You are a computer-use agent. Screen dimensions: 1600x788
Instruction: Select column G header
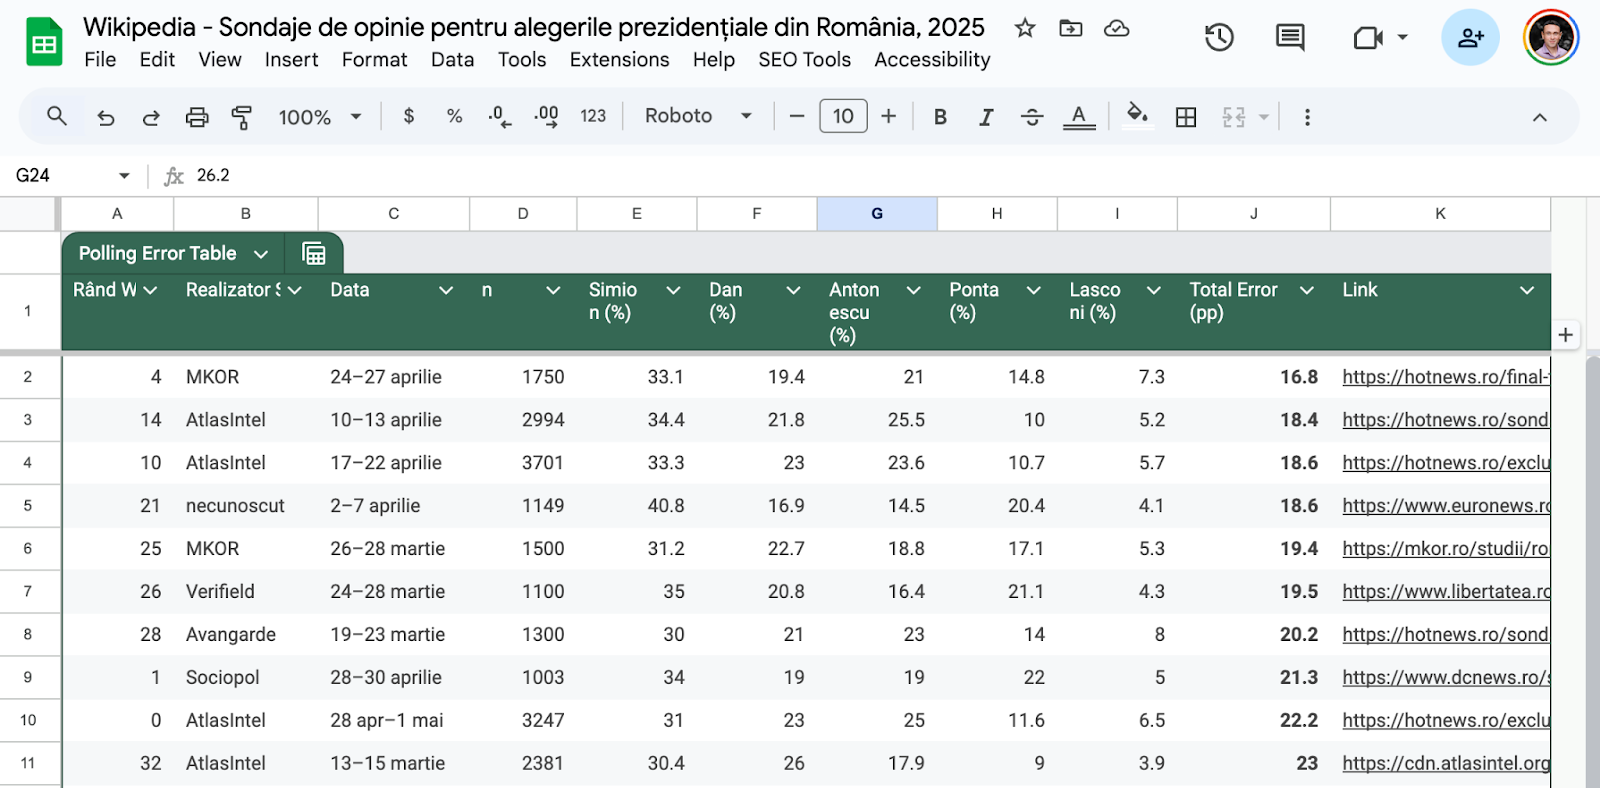pos(877,214)
